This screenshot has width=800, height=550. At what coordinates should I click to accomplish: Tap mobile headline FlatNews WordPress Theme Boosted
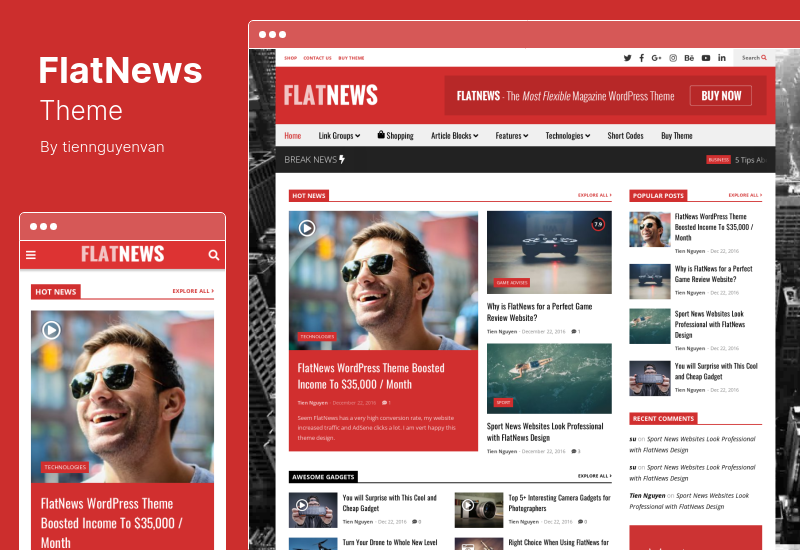111,523
